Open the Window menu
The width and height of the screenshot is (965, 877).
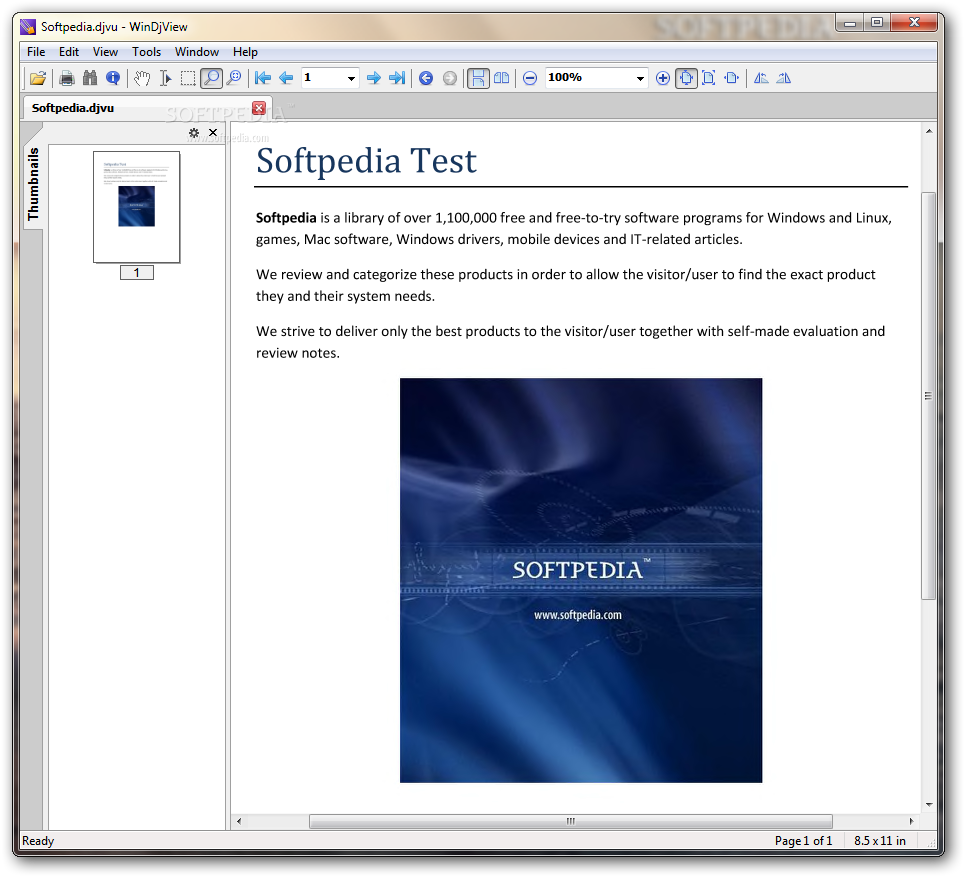pyautogui.click(x=197, y=52)
